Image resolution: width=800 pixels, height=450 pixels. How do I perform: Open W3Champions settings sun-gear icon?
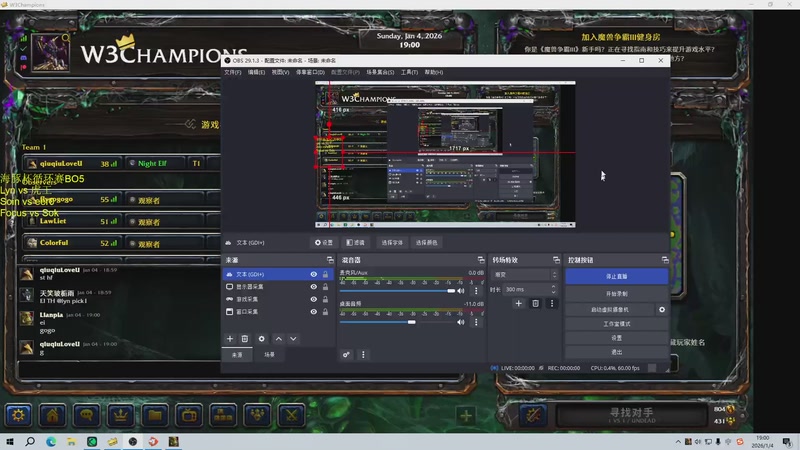click(x=18, y=415)
